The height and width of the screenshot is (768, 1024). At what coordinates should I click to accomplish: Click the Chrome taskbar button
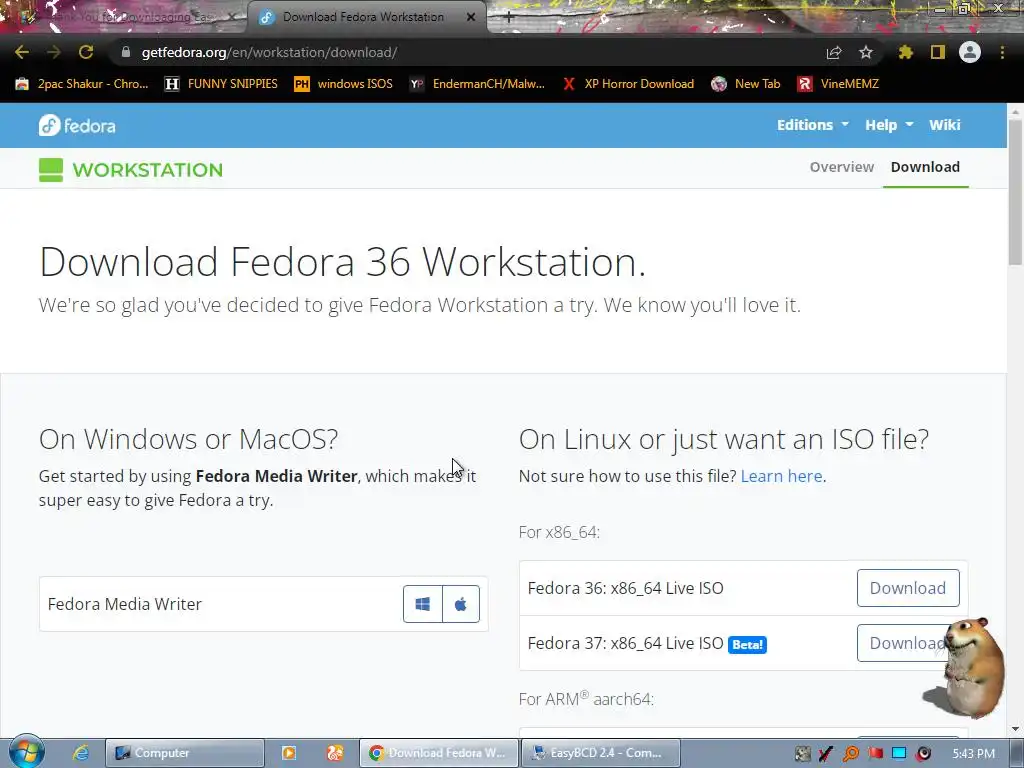tap(438, 753)
